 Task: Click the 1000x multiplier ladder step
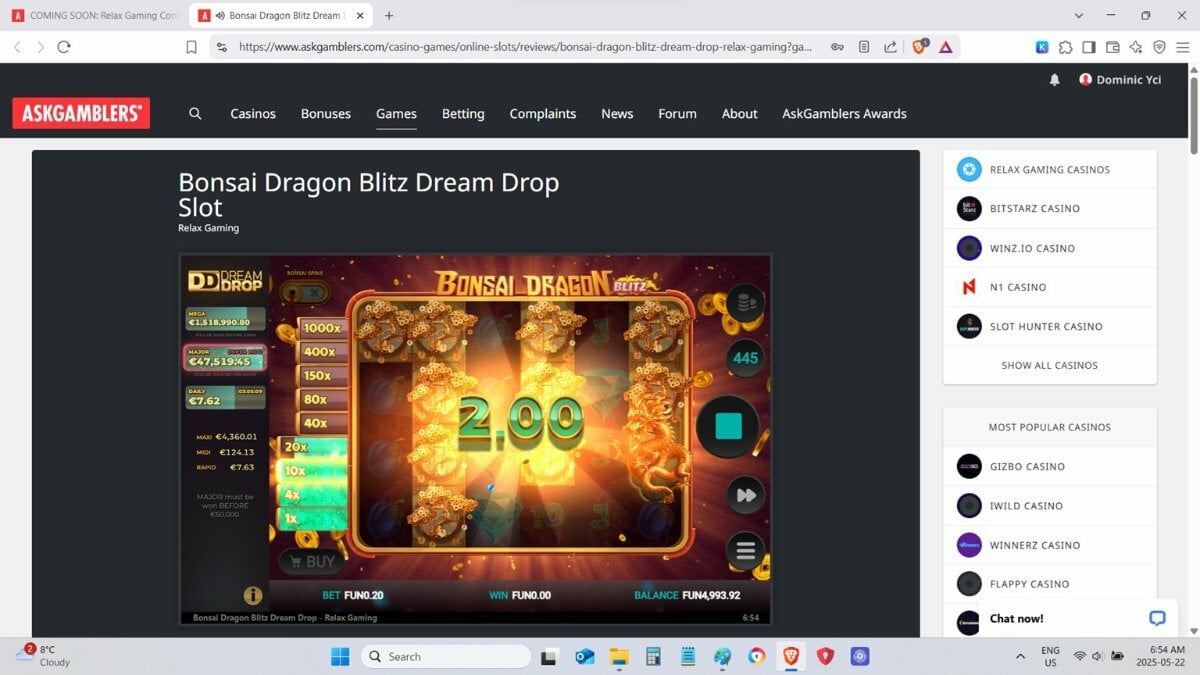click(322, 328)
